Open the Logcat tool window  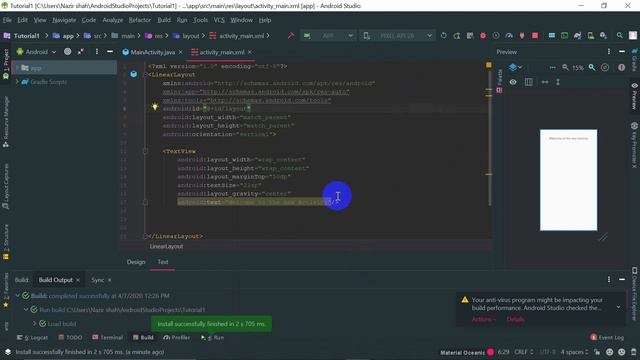click(x=33, y=338)
